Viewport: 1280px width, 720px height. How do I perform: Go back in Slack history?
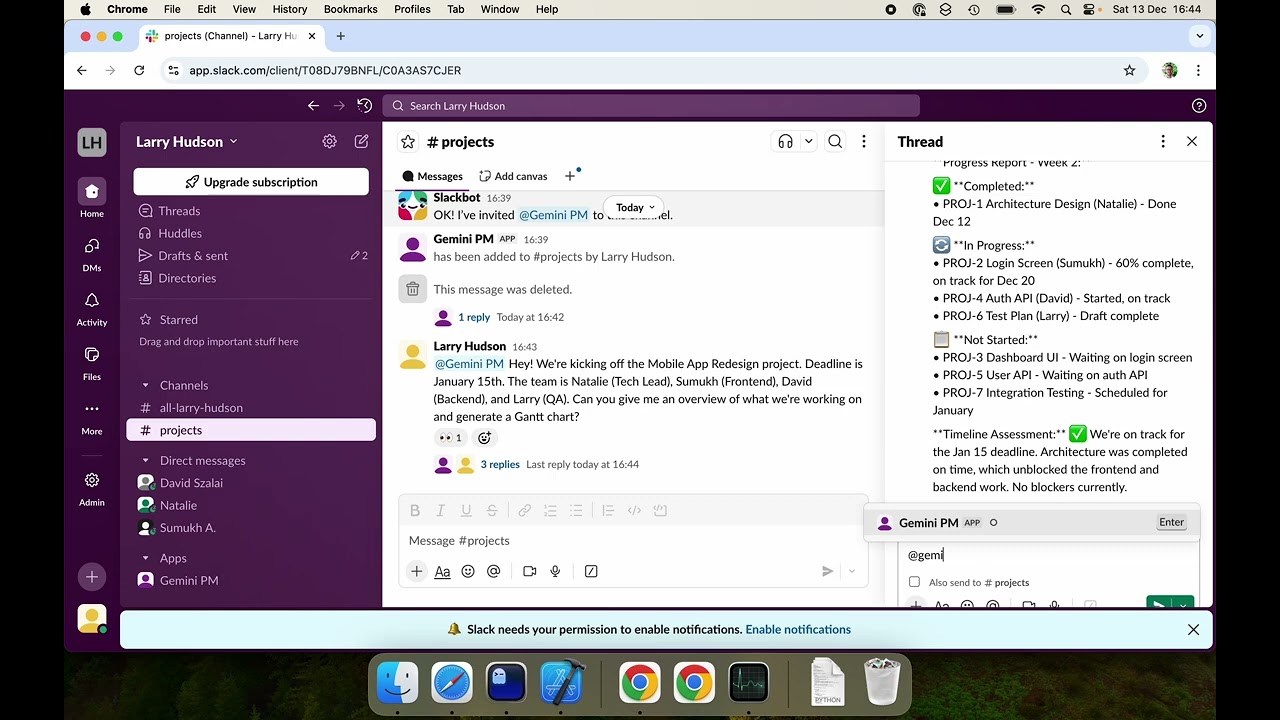point(313,106)
